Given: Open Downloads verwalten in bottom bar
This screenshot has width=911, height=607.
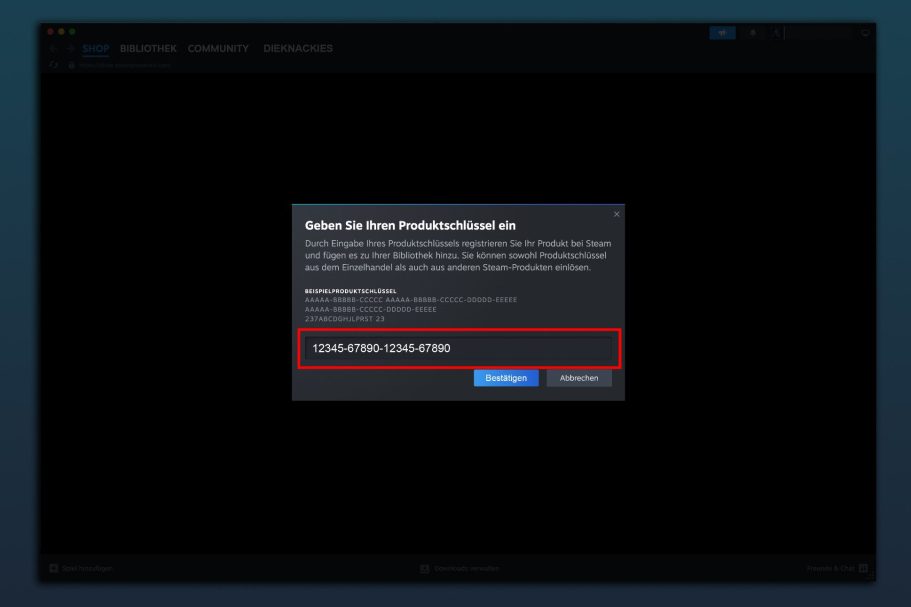Looking at the screenshot, I should tap(467, 569).
